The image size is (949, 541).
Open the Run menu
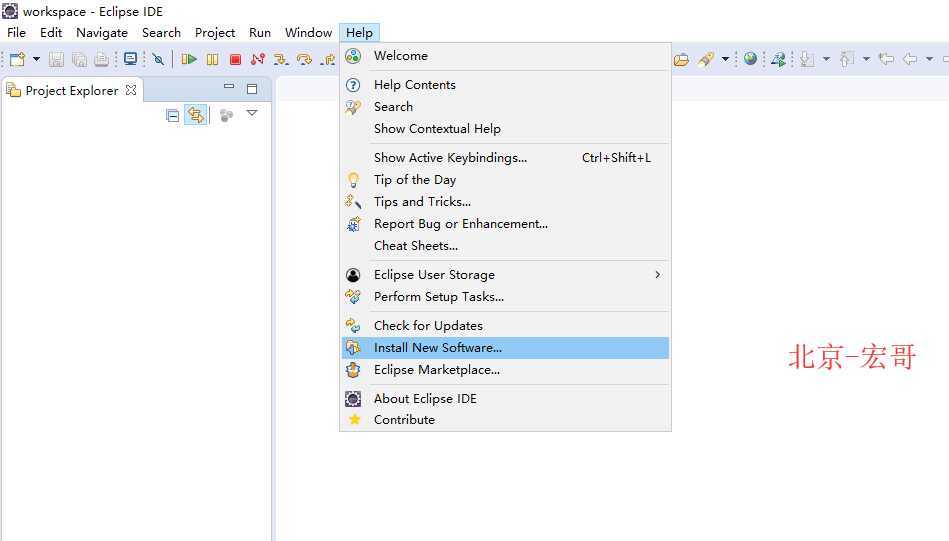pyautogui.click(x=260, y=33)
